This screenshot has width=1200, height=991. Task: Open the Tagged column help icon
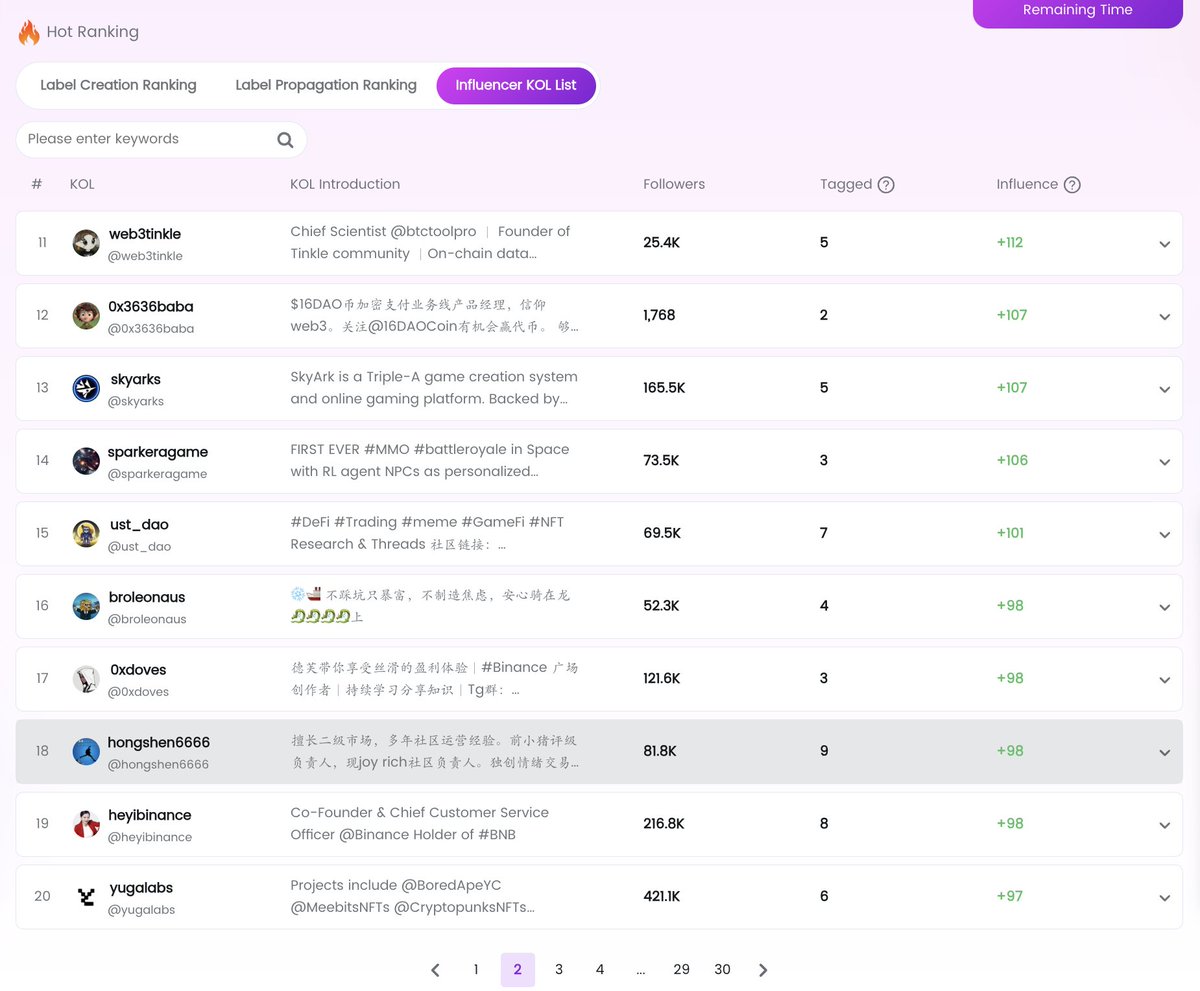pos(886,185)
